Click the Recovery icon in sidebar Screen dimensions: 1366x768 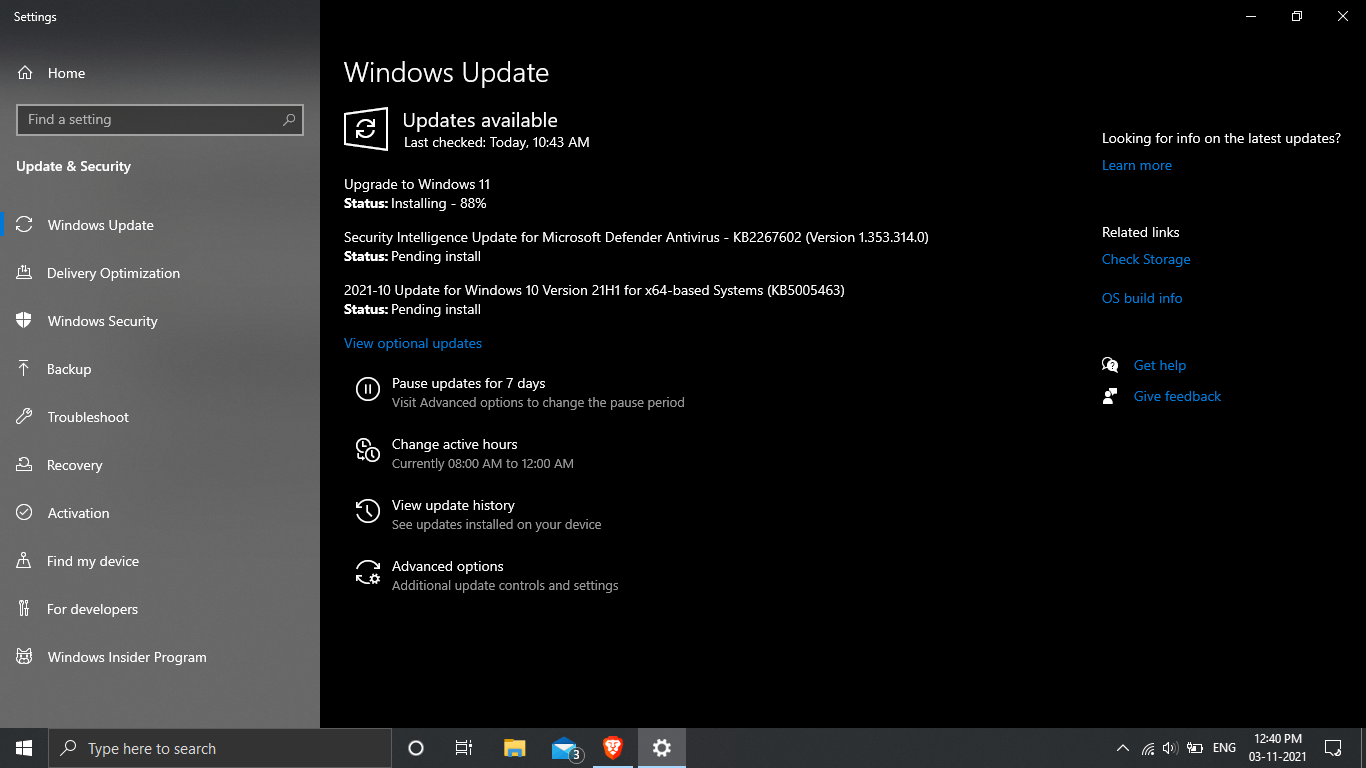click(x=25, y=465)
